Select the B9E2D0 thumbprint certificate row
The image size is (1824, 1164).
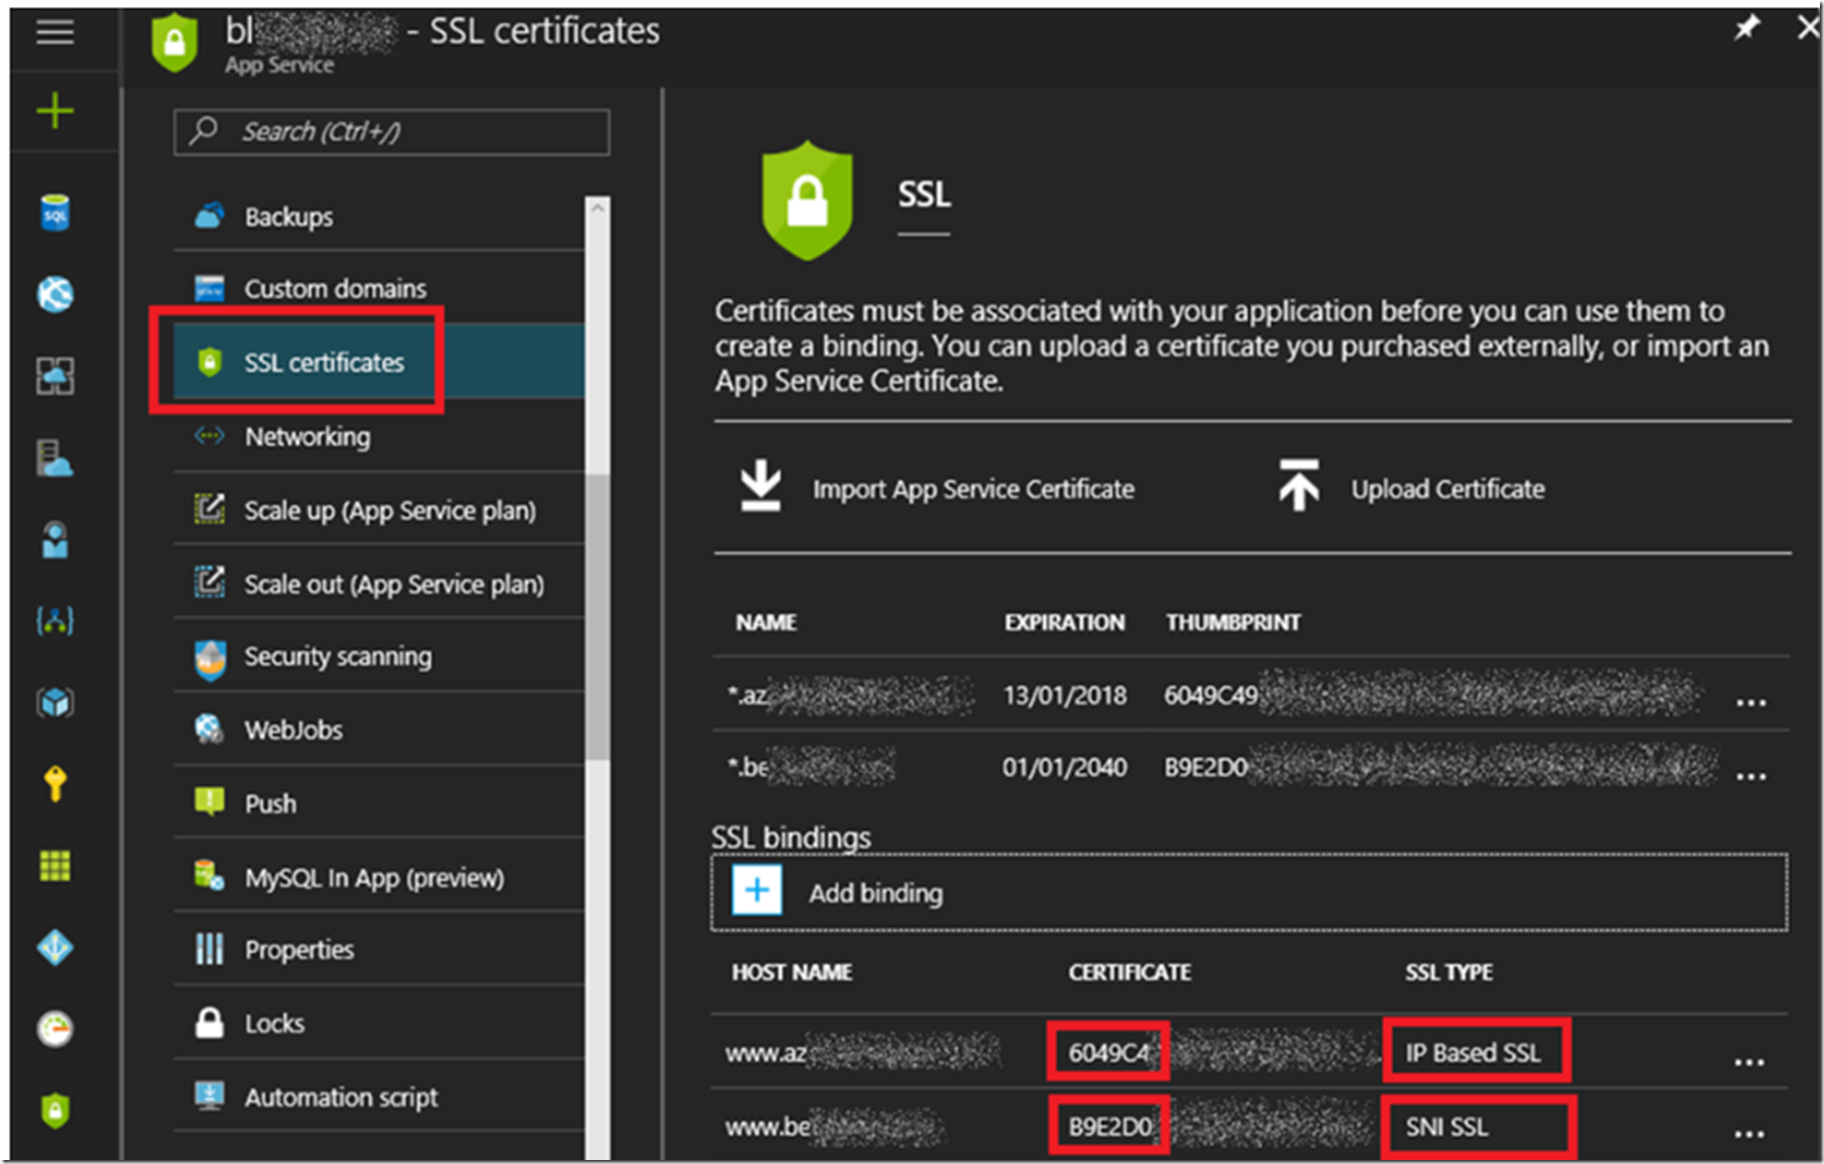point(1251,767)
